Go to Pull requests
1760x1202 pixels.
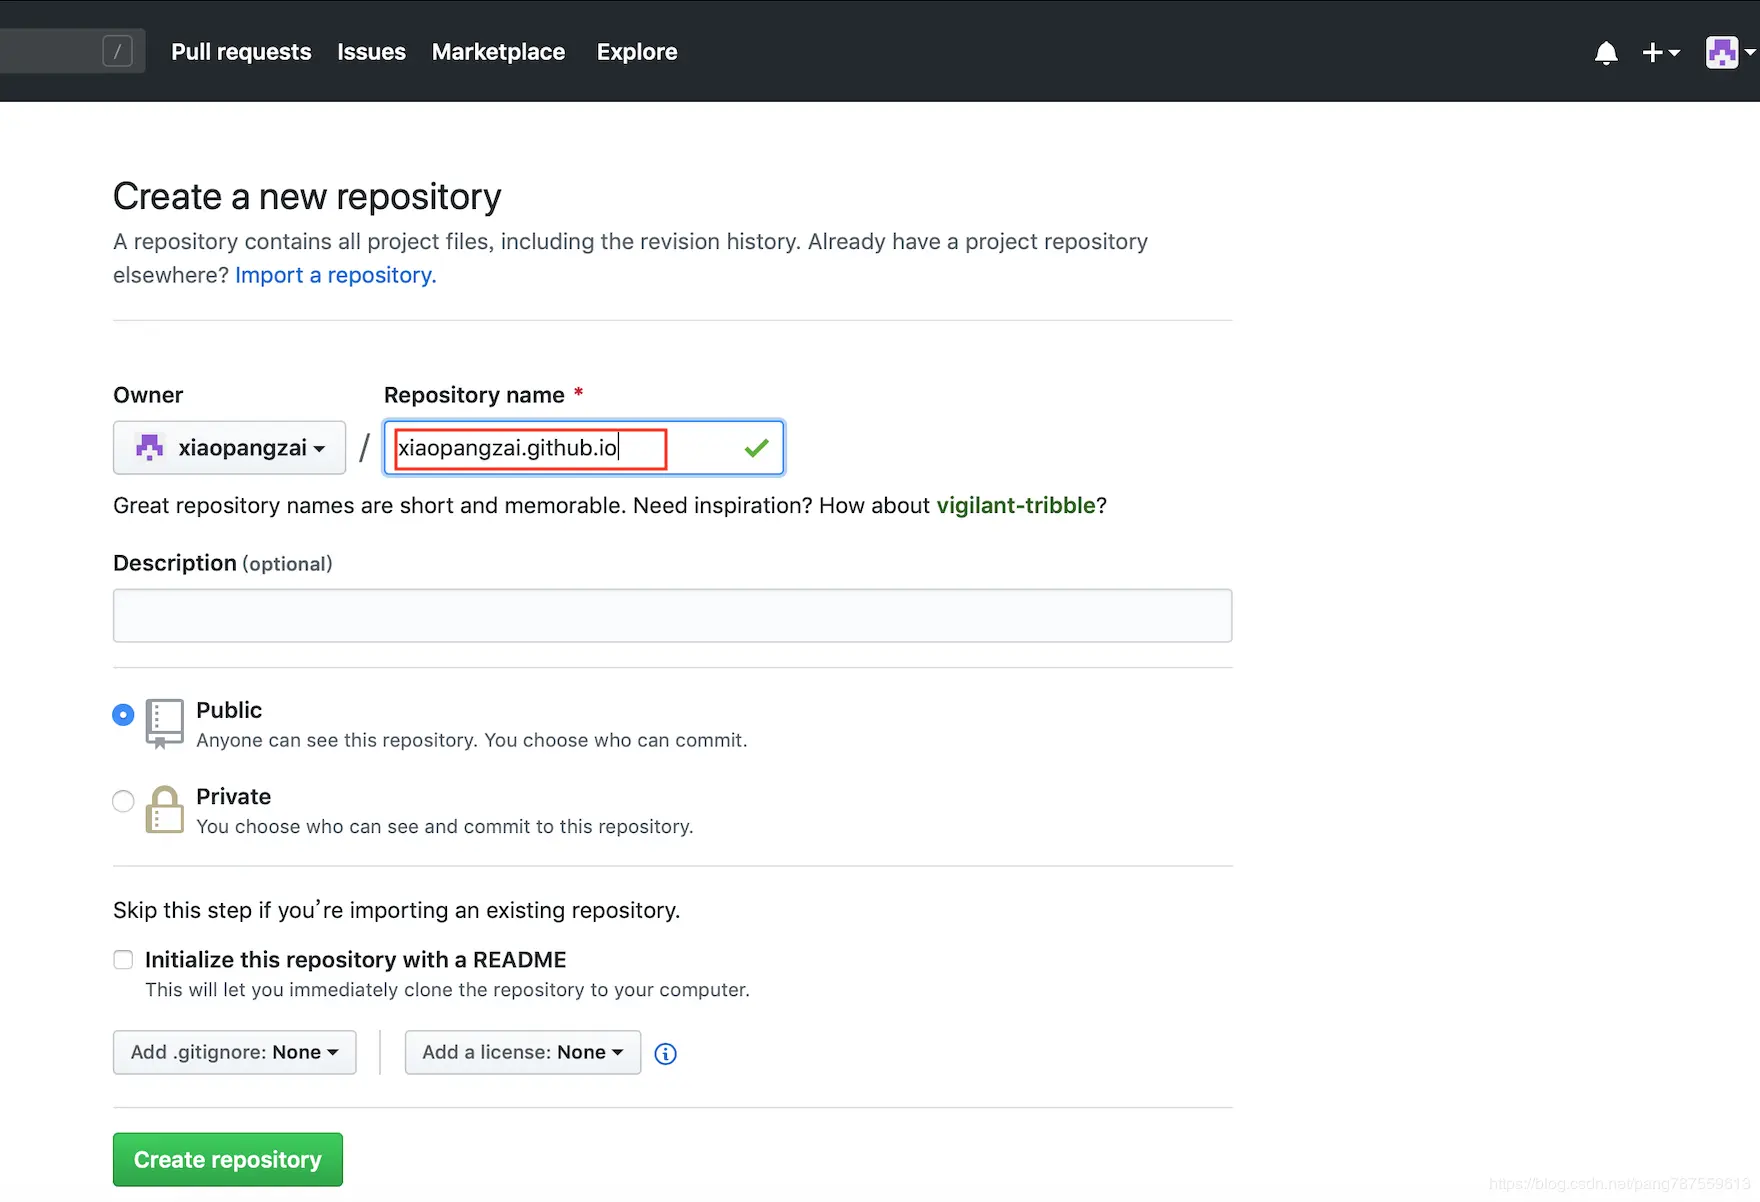point(241,52)
